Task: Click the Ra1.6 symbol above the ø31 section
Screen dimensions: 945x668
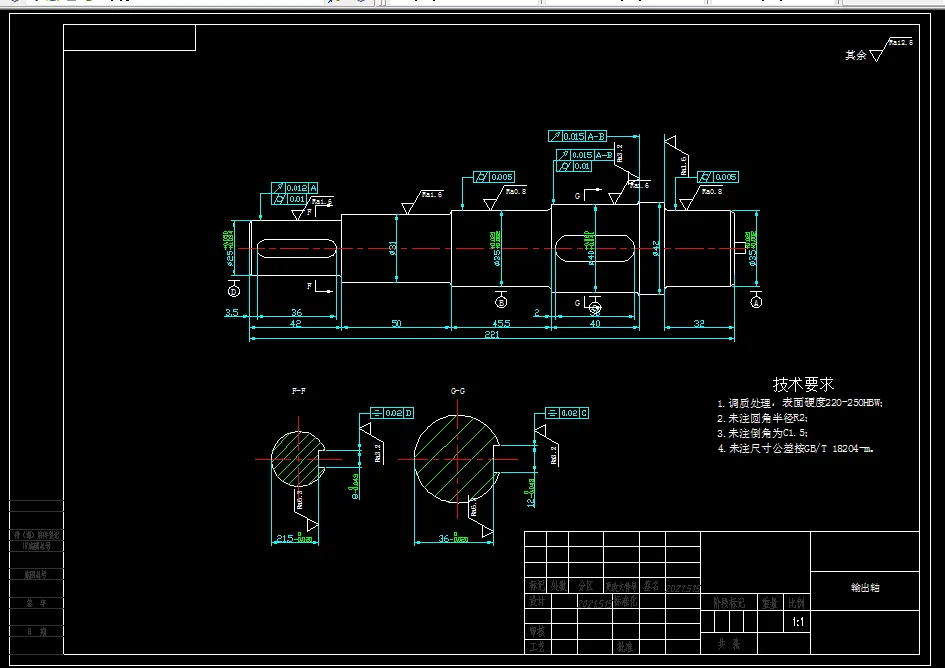Action: click(422, 202)
